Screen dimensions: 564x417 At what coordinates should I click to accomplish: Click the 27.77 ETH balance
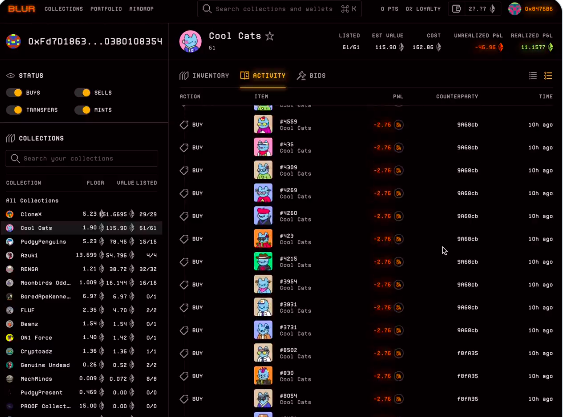481,9
